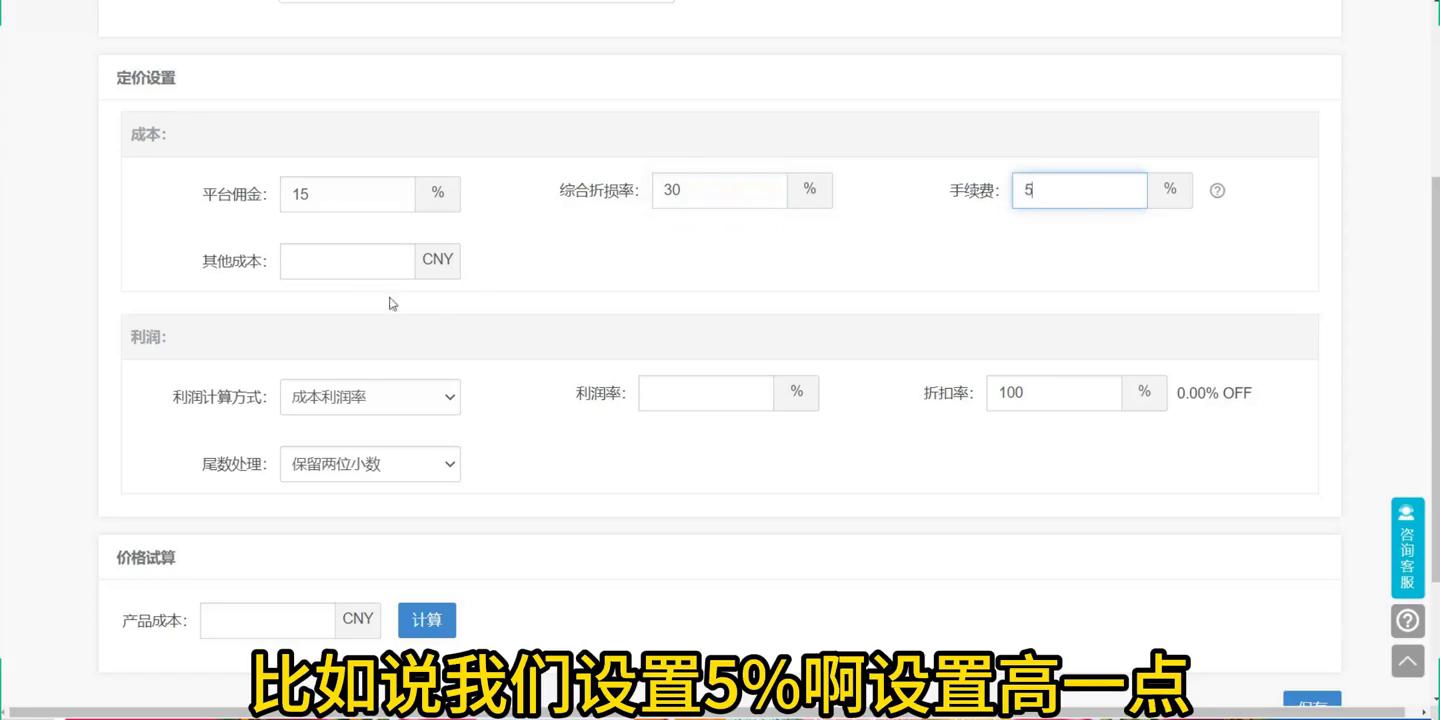
Task: Click the 定价设置 section header
Action: click(146, 77)
